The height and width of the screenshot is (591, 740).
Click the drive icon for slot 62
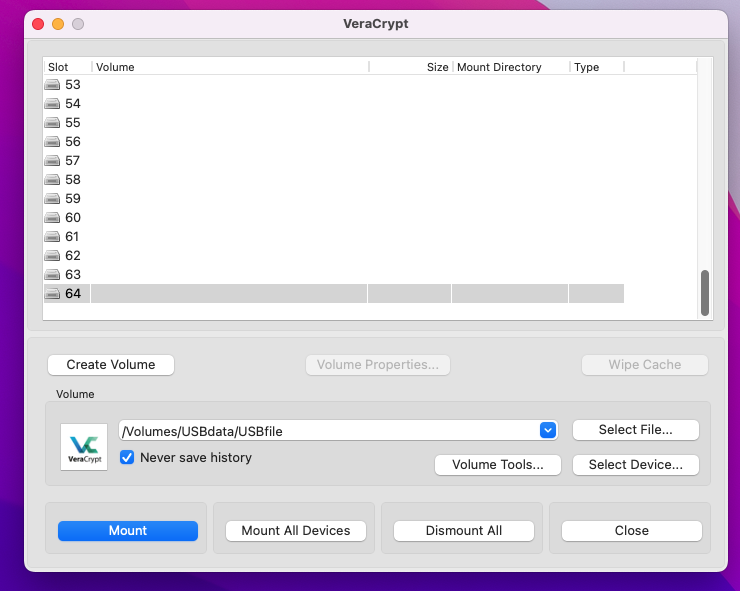(52, 256)
